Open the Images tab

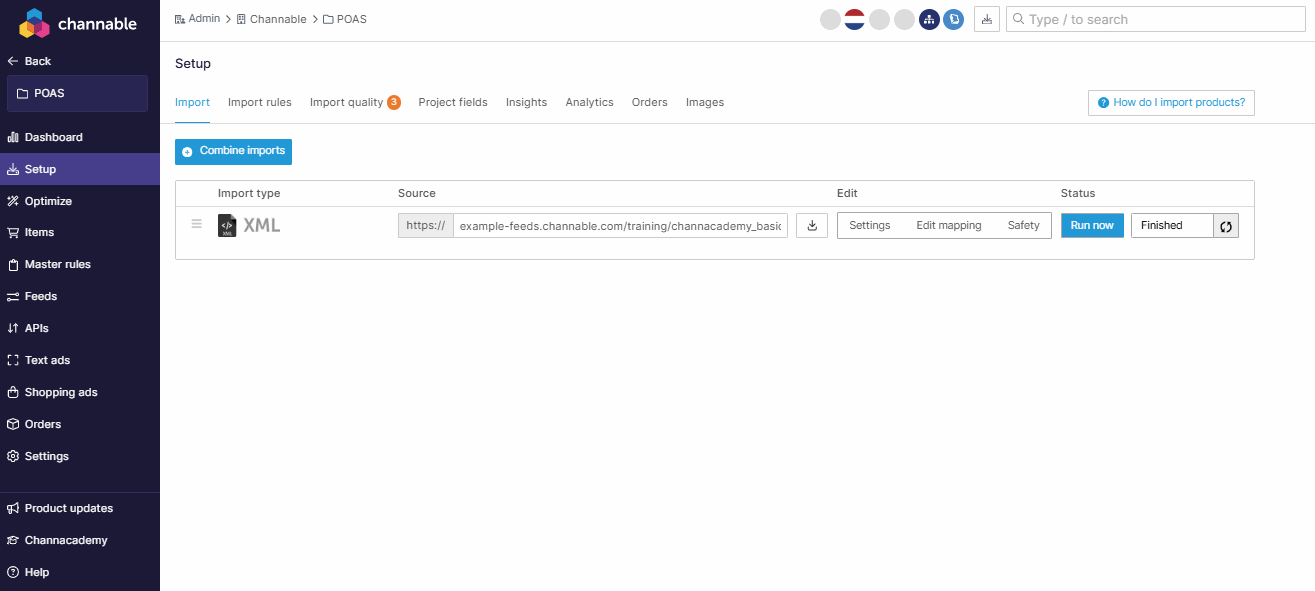tap(705, 102)
